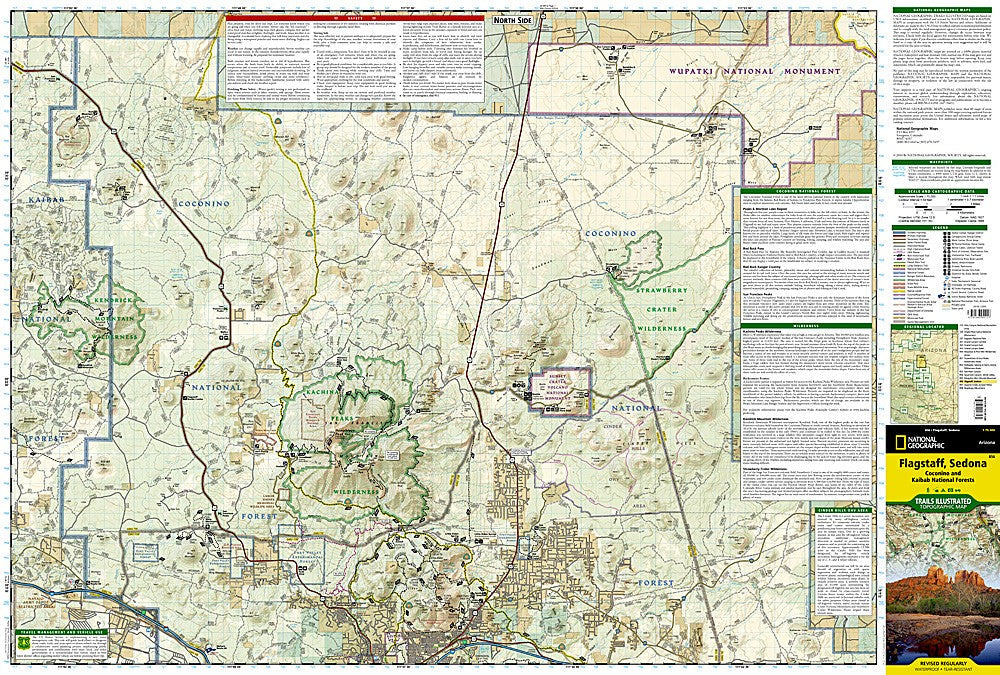Viewport: 1000px width, 675px height.
Task: Click the Flagstaff, Sedona cover title
Action: 941,464
